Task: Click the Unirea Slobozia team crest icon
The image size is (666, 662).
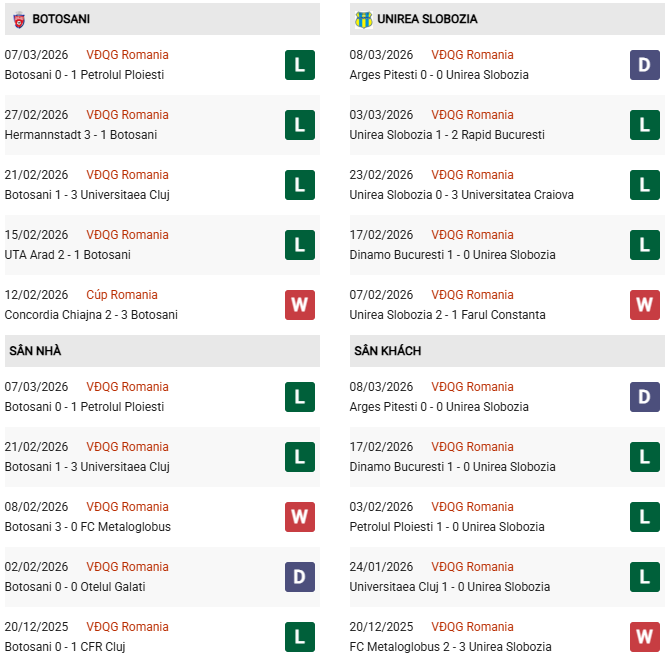Action: 363,19
